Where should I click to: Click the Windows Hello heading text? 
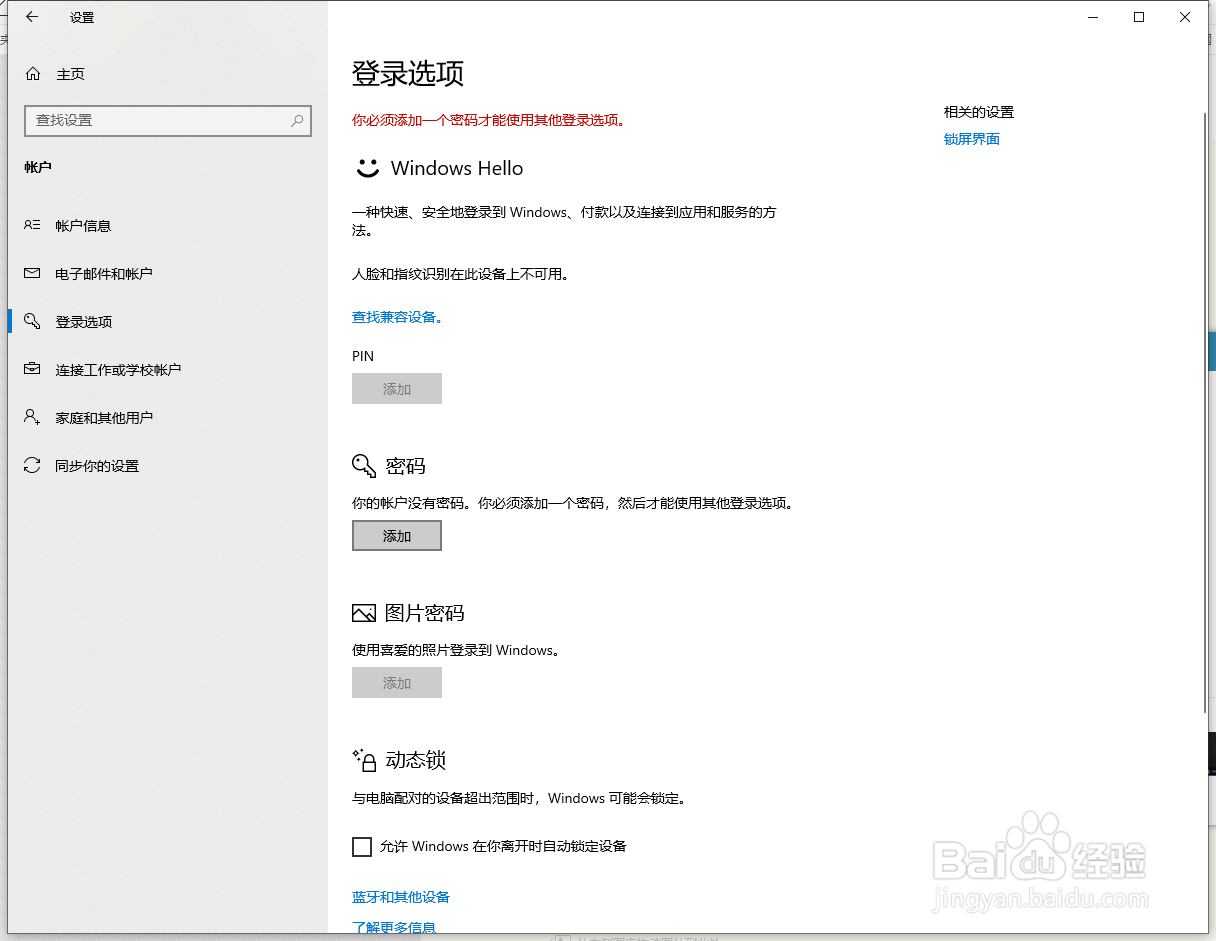tap(457, 168)
